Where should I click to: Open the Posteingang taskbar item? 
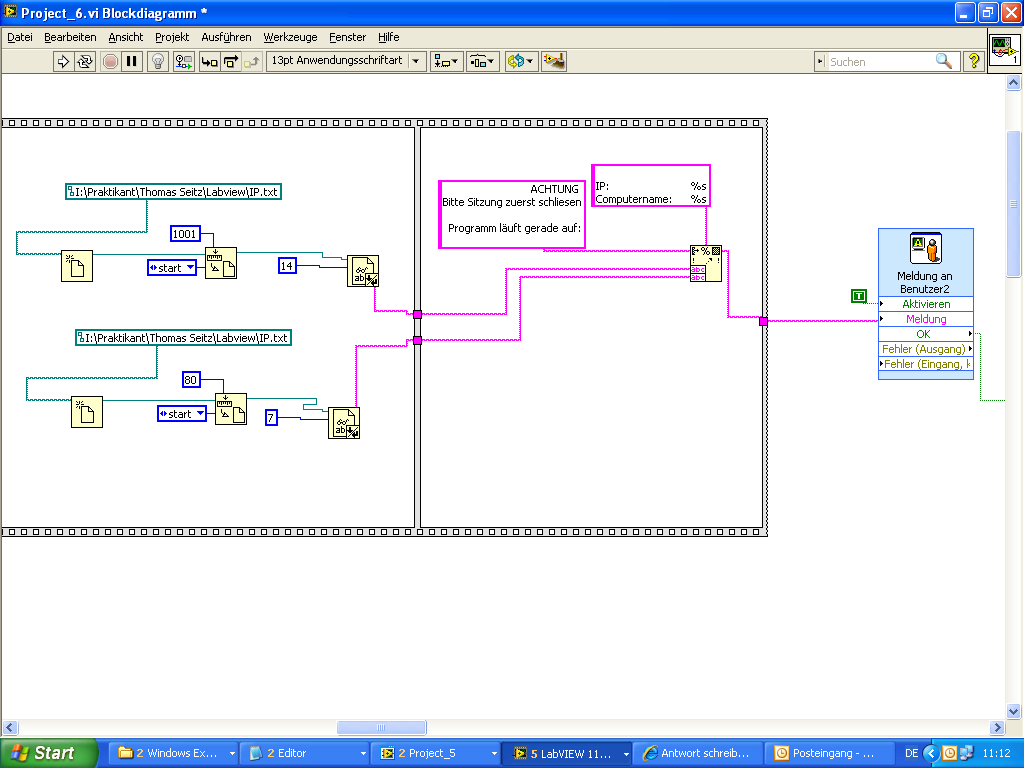(828, 753)
